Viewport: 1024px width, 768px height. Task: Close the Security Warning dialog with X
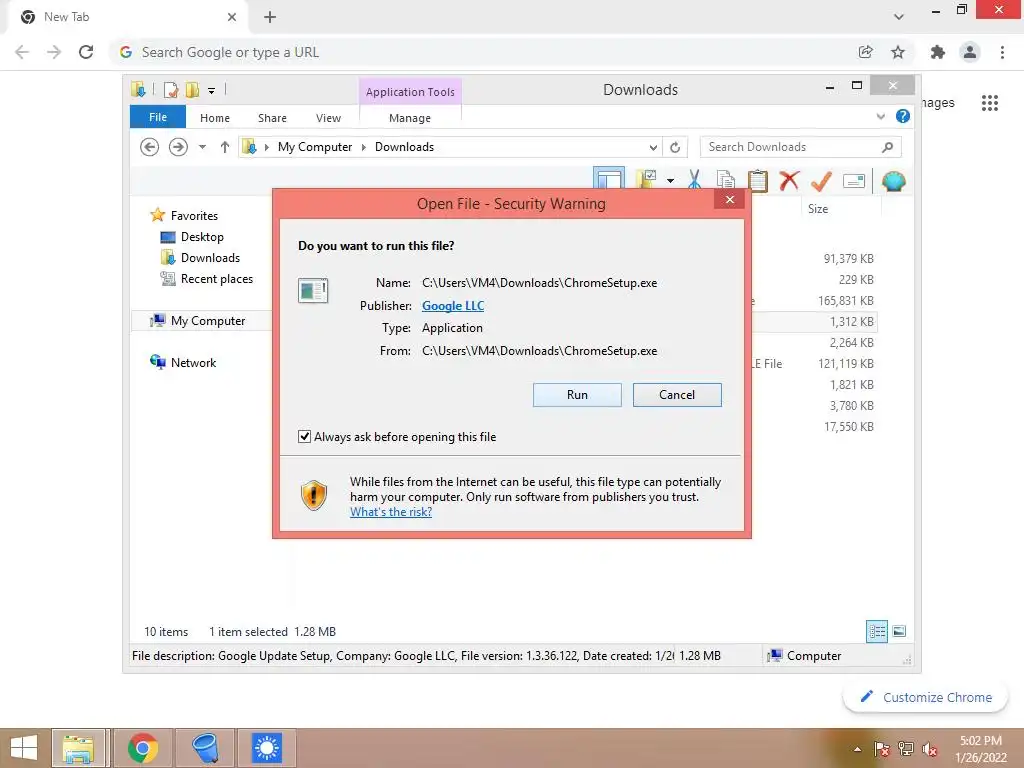point(729,199)
